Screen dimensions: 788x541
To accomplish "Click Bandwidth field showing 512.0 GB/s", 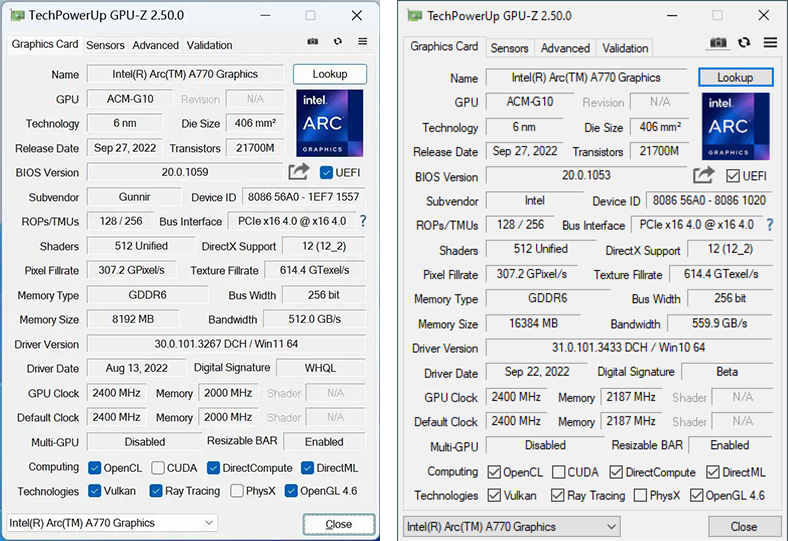I will [315, 319].
